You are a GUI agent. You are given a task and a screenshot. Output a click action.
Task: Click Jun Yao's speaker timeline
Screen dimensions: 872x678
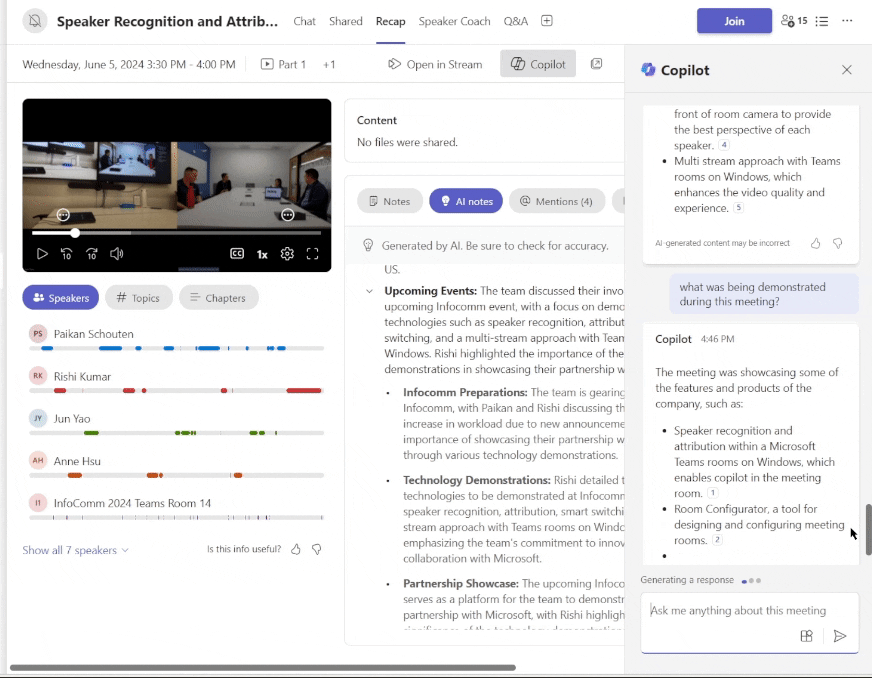click(x=176, y=433)
